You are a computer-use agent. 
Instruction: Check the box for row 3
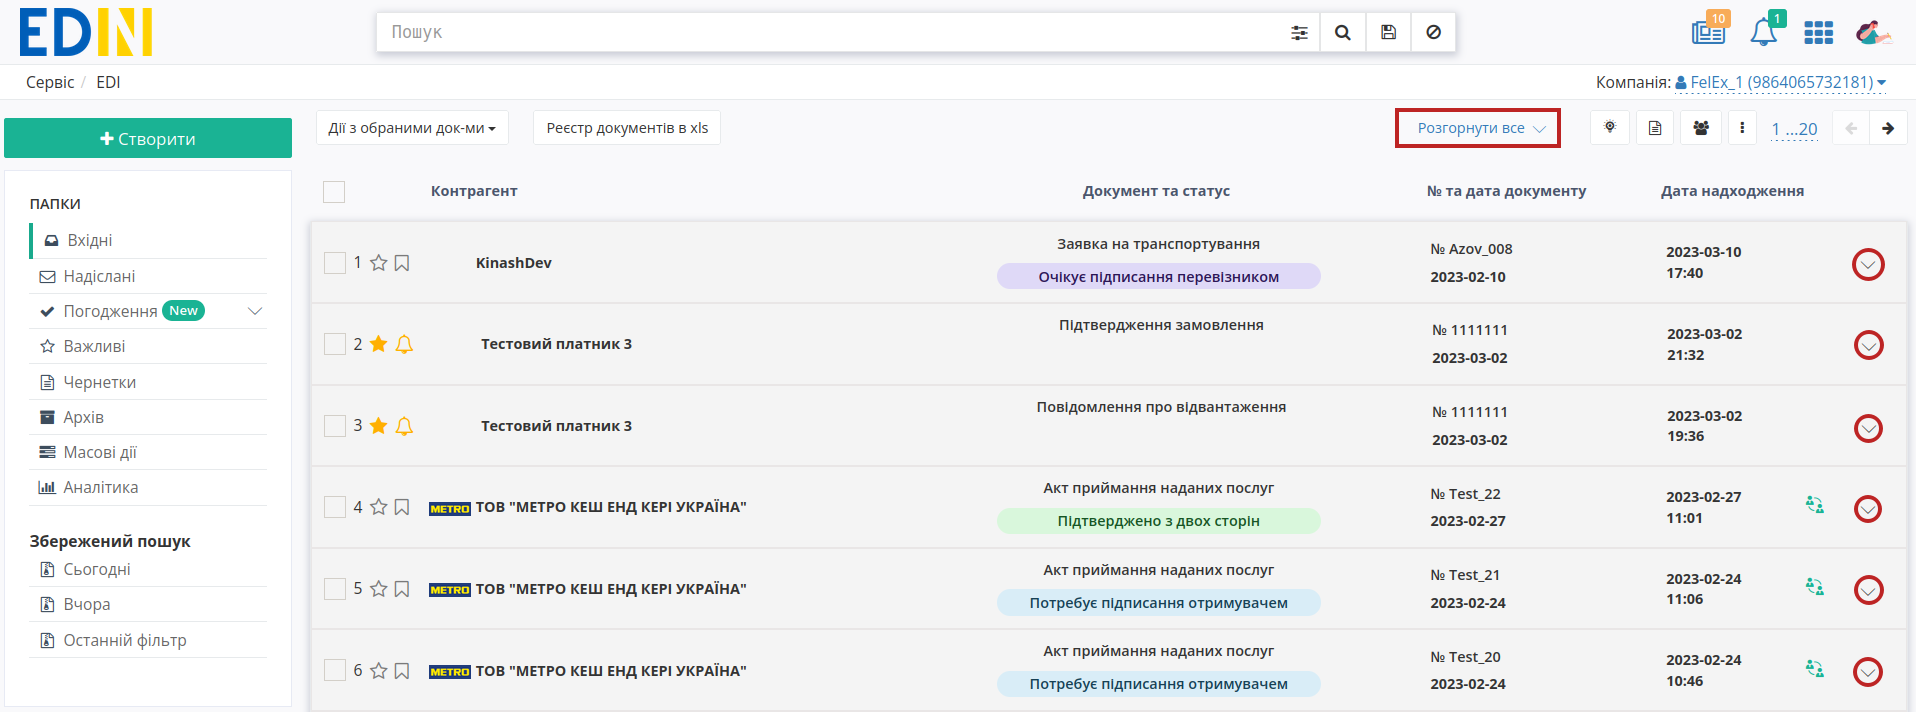[335, 426]
